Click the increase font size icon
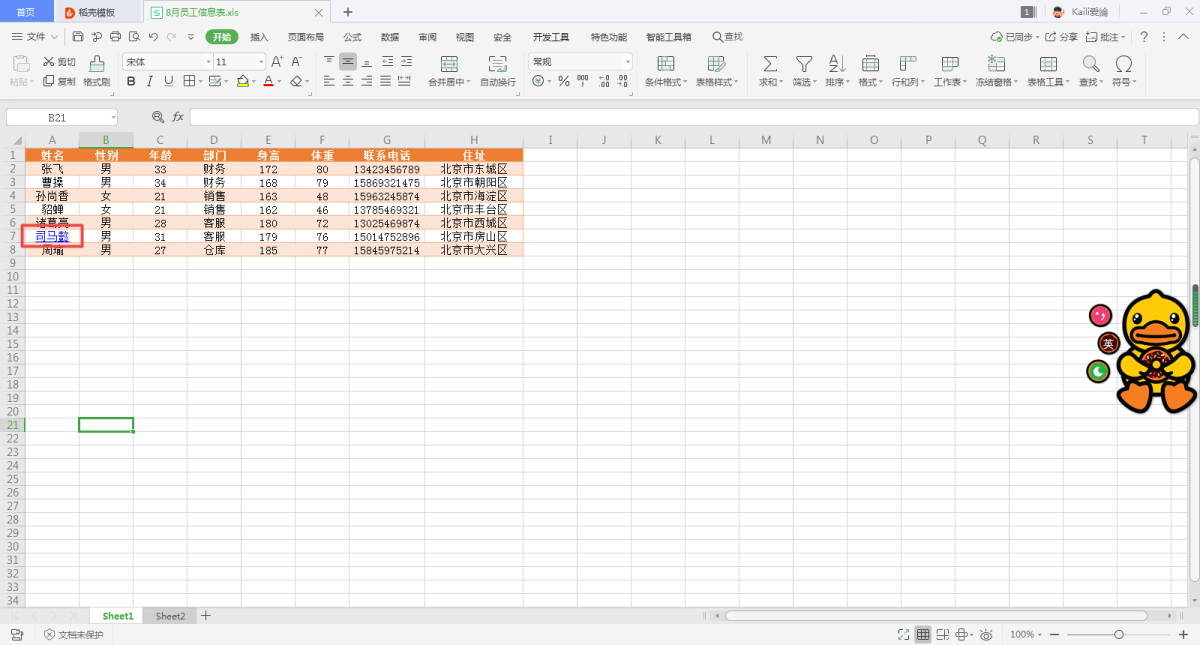 pos(277,62)
